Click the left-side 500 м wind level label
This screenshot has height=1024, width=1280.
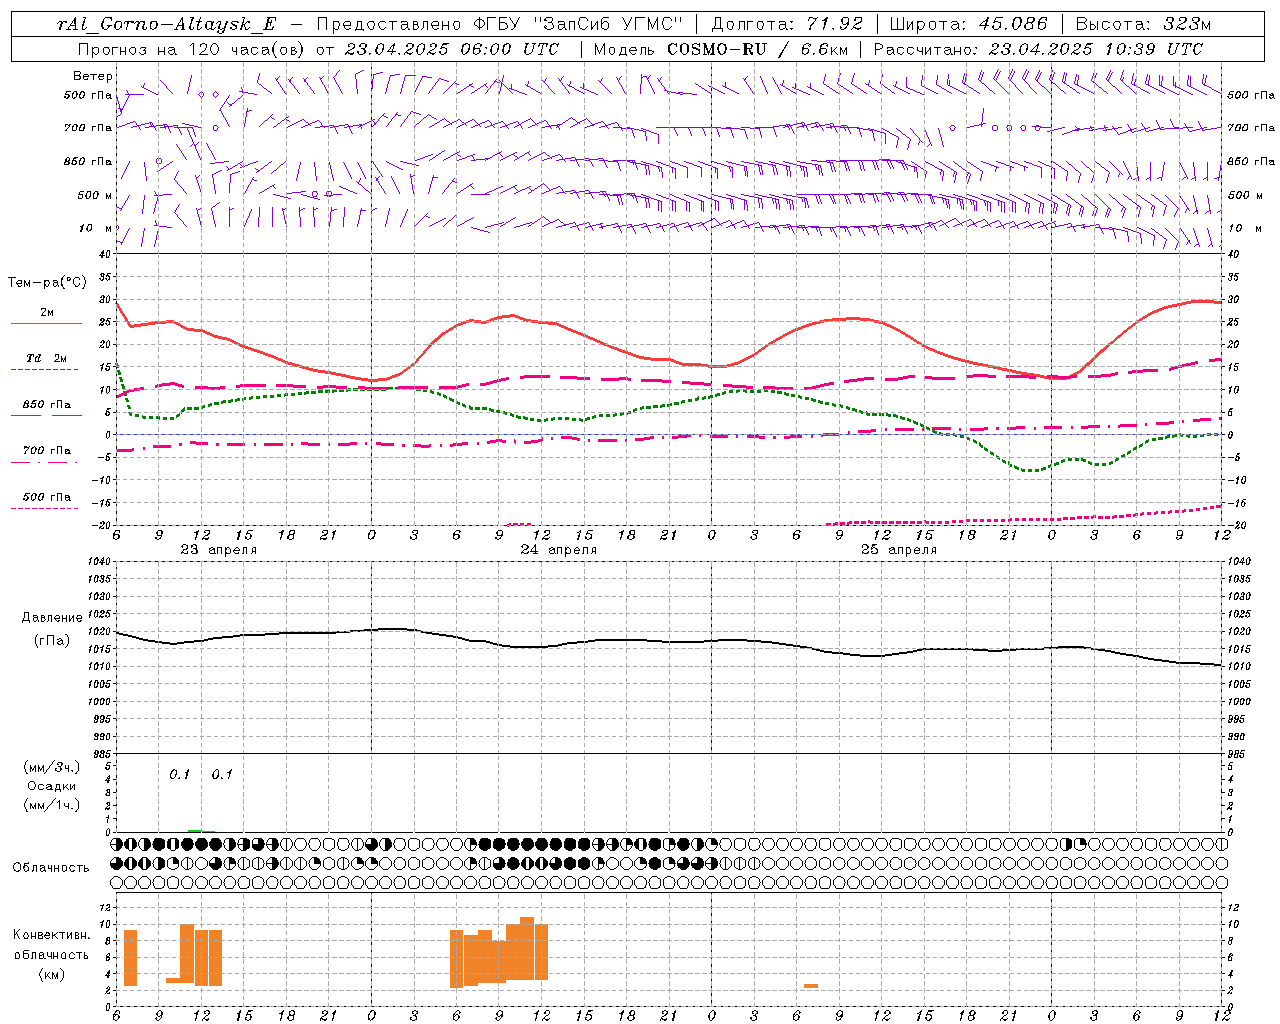point(95,195)
